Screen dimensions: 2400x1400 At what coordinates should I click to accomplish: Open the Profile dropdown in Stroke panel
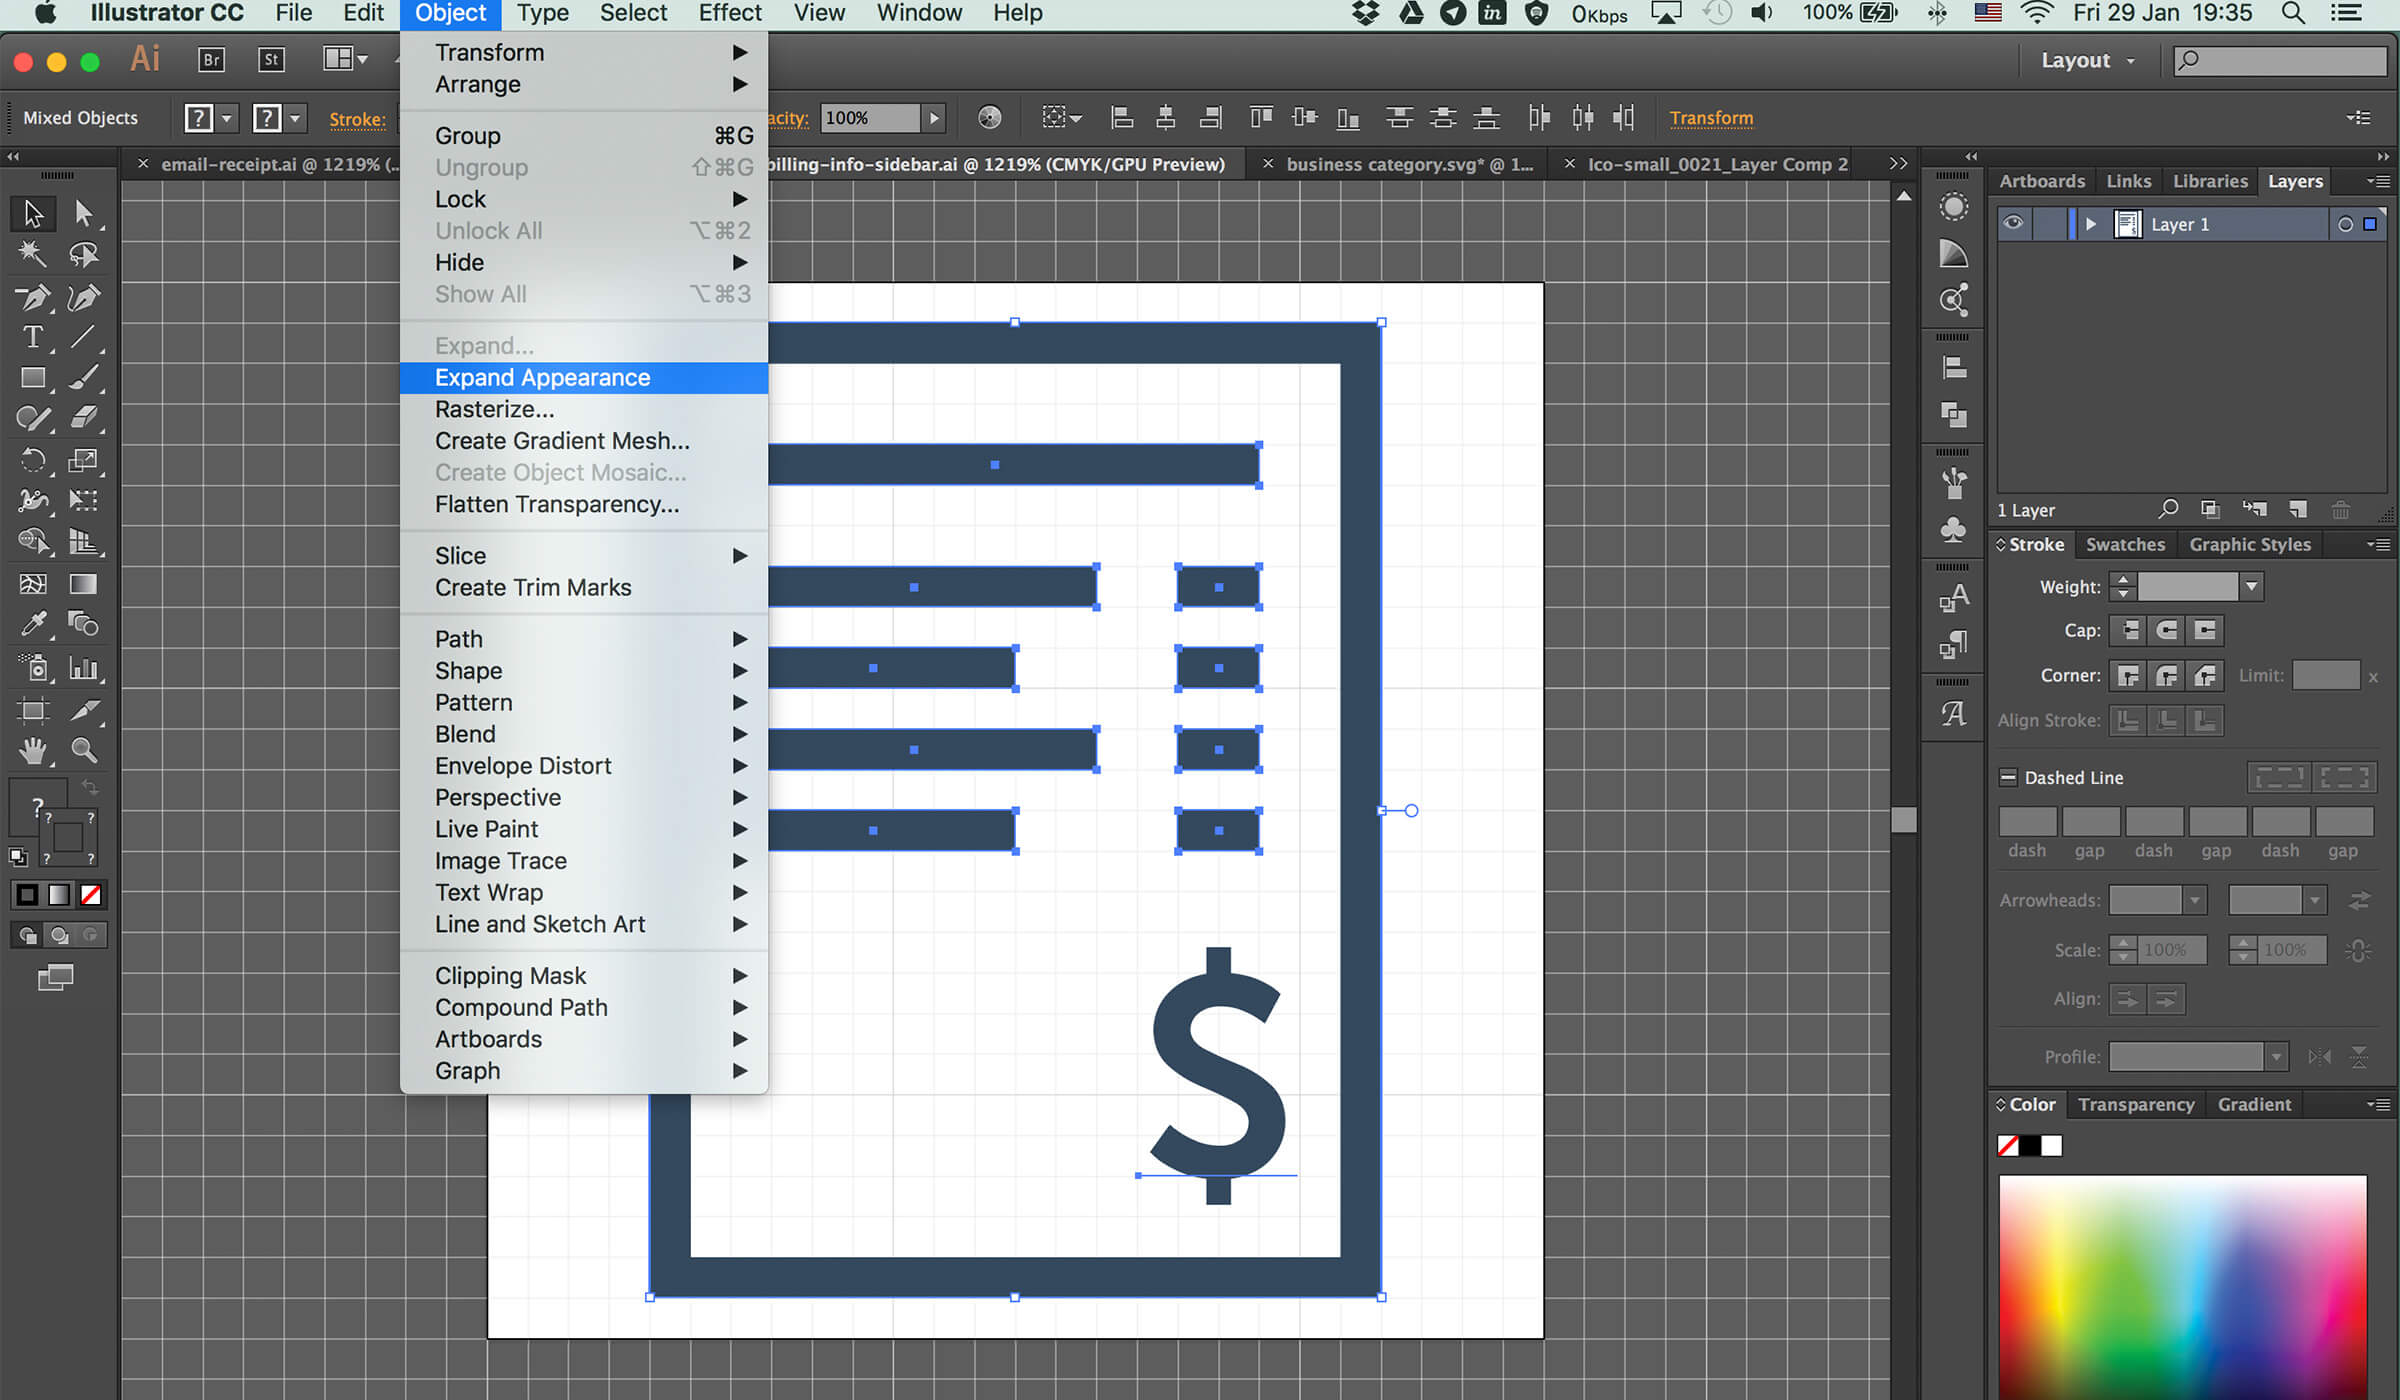point(2277,1057)
